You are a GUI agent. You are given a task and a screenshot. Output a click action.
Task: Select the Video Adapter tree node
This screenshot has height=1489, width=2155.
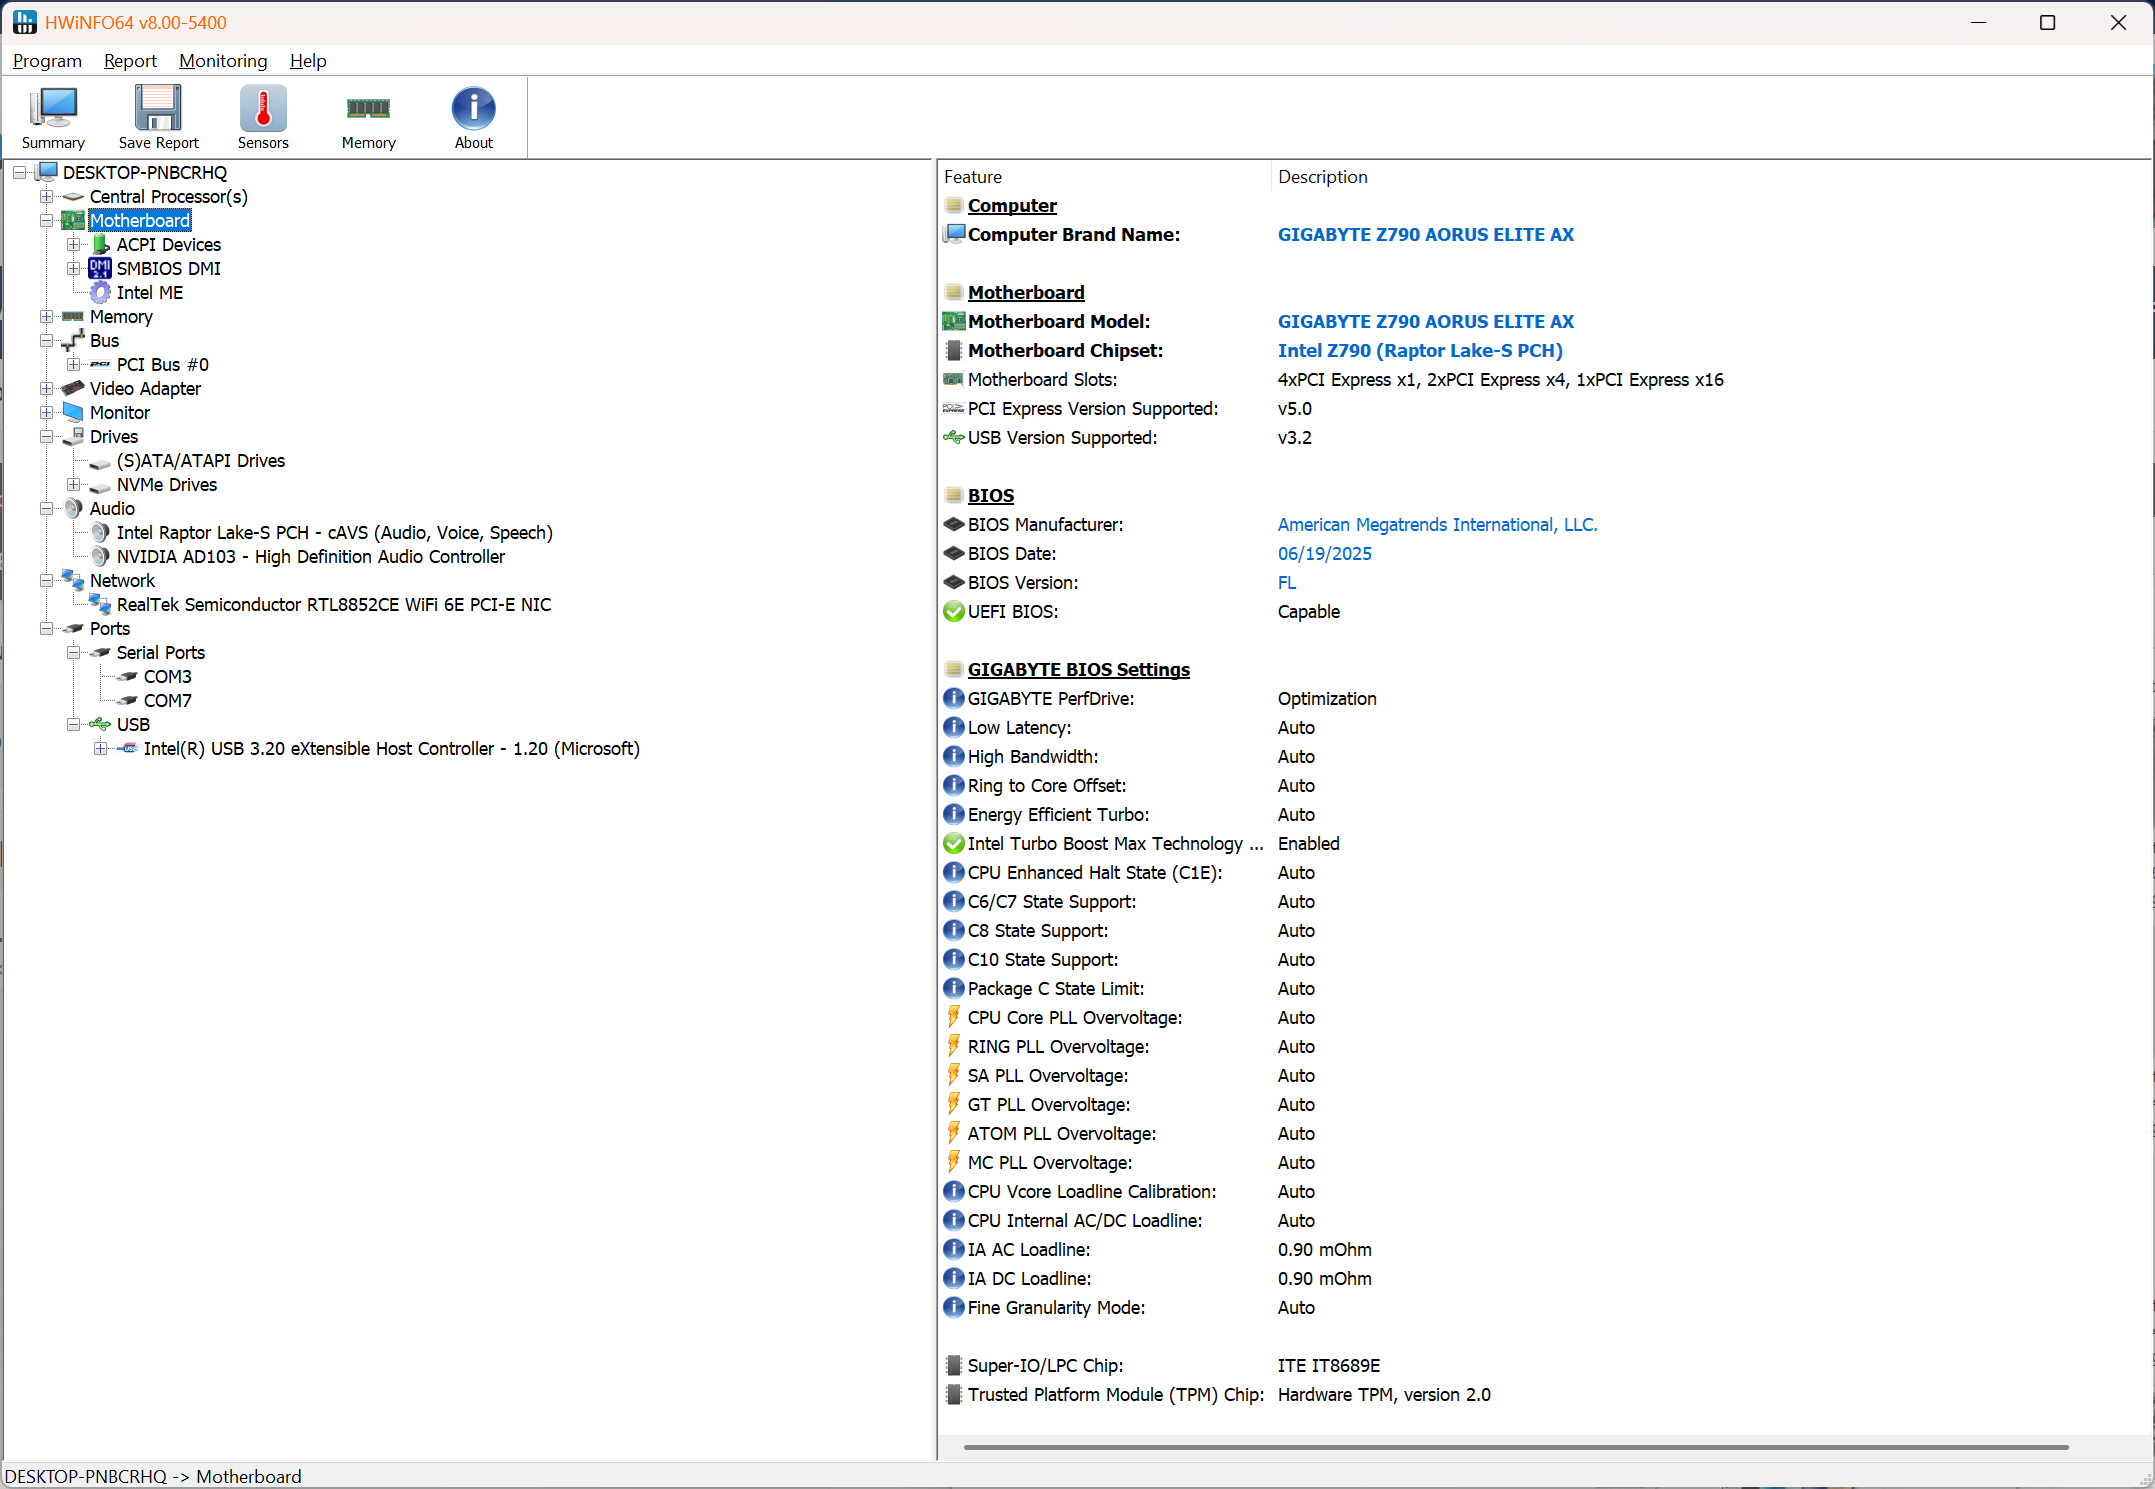point(145,388)
